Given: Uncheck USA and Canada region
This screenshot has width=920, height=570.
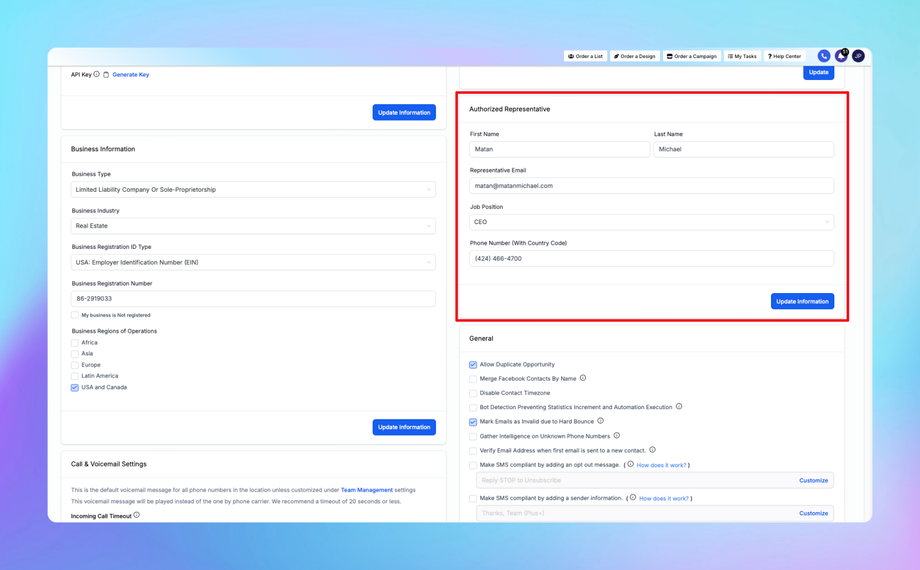Looking at the screenshot, I should 75,387.
